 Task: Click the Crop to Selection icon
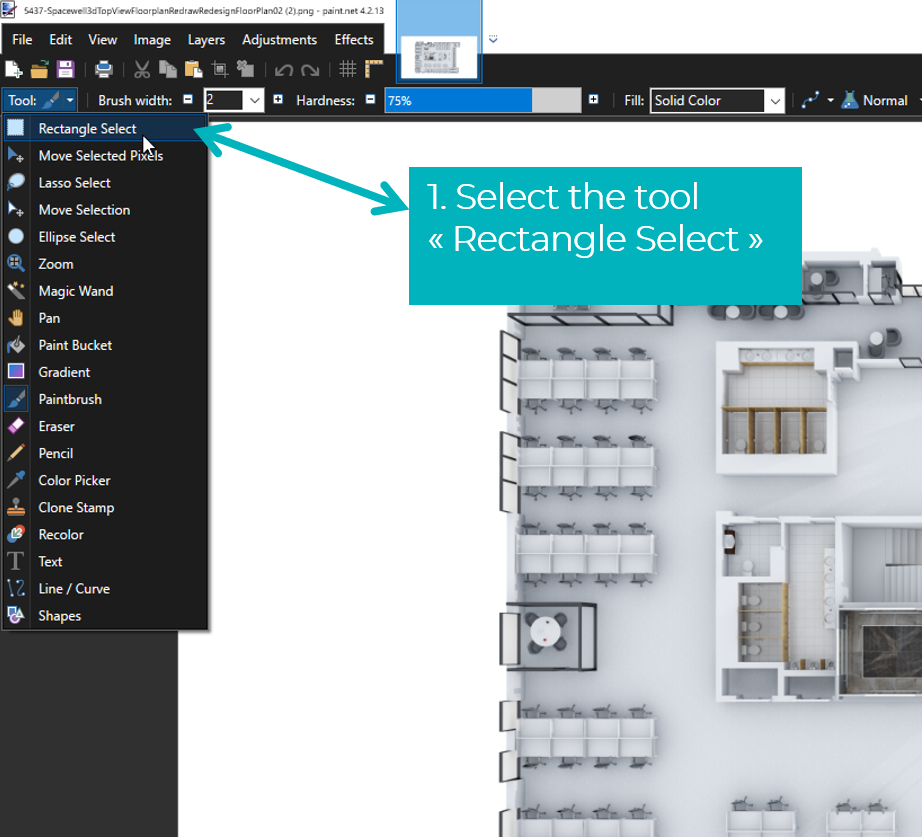pos(219,69)
